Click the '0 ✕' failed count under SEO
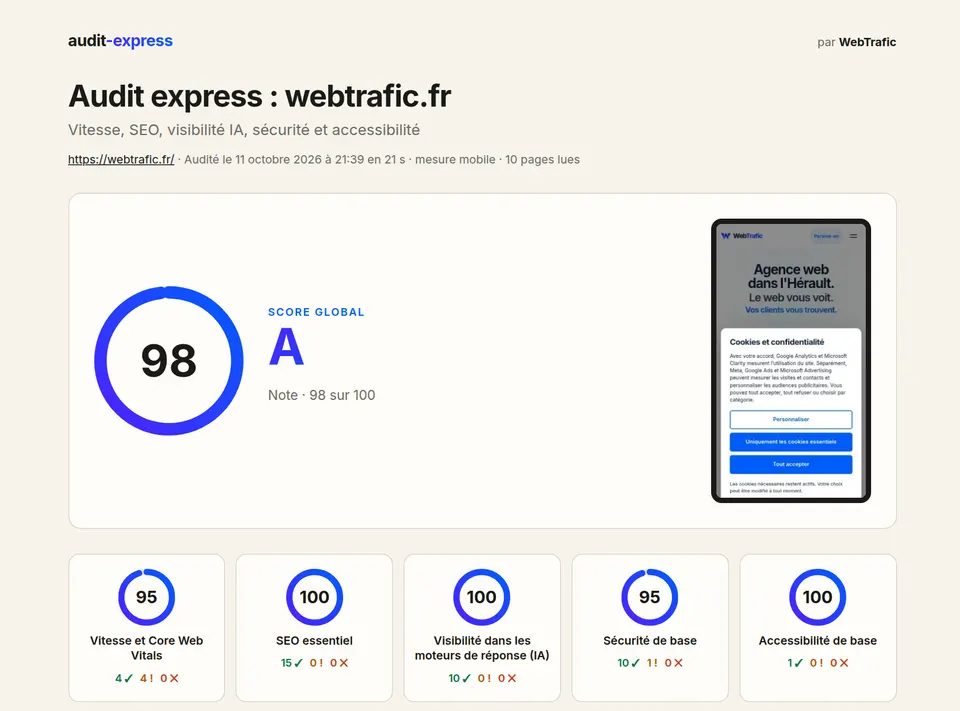This screenshot has width=960, height=711. pyautogui.click(x=339, y=663)
